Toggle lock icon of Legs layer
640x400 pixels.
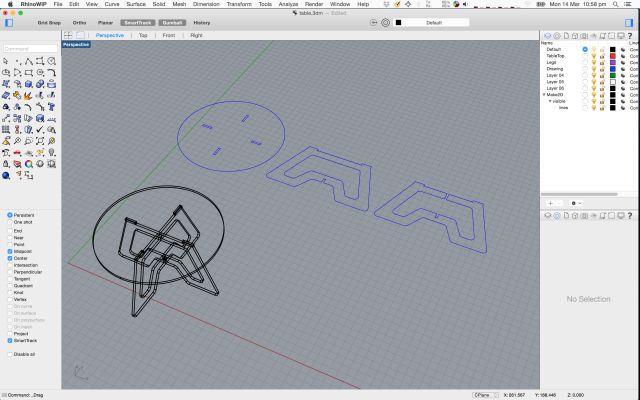(x=602, y=62)
